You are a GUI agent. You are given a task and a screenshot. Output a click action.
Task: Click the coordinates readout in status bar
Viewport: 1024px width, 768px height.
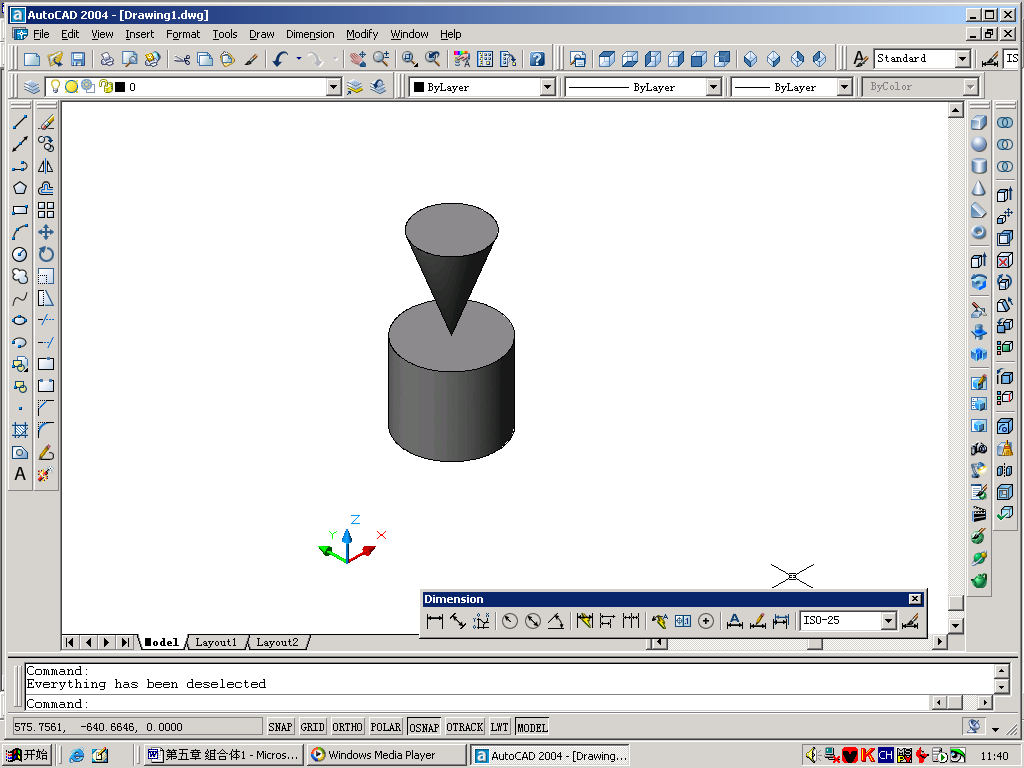pyautogui.click(x=137, y=727)
